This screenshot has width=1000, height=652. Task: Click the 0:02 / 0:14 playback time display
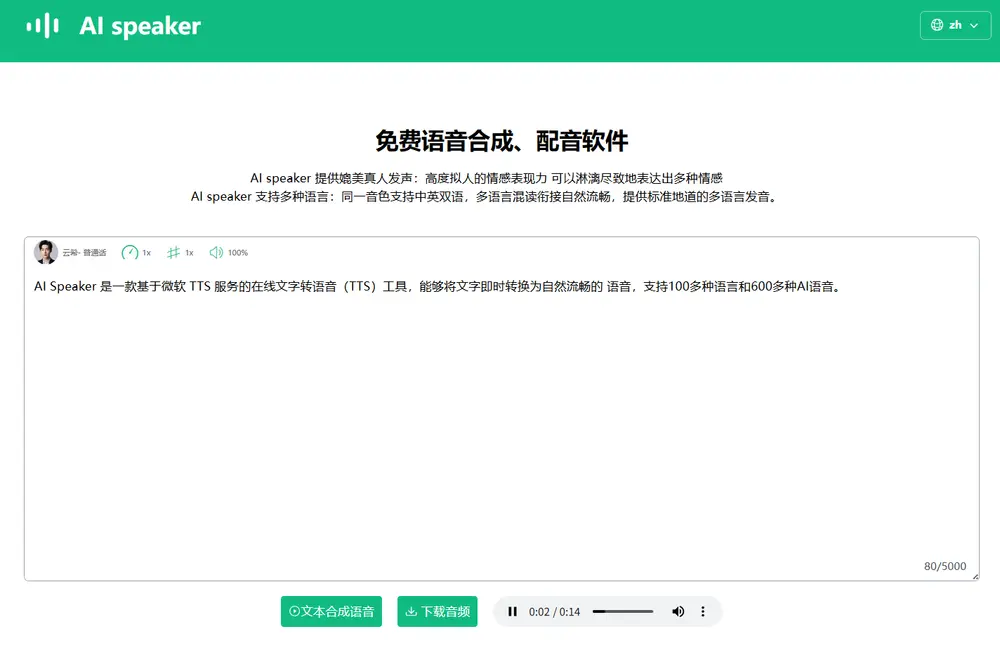pos(554,612)
